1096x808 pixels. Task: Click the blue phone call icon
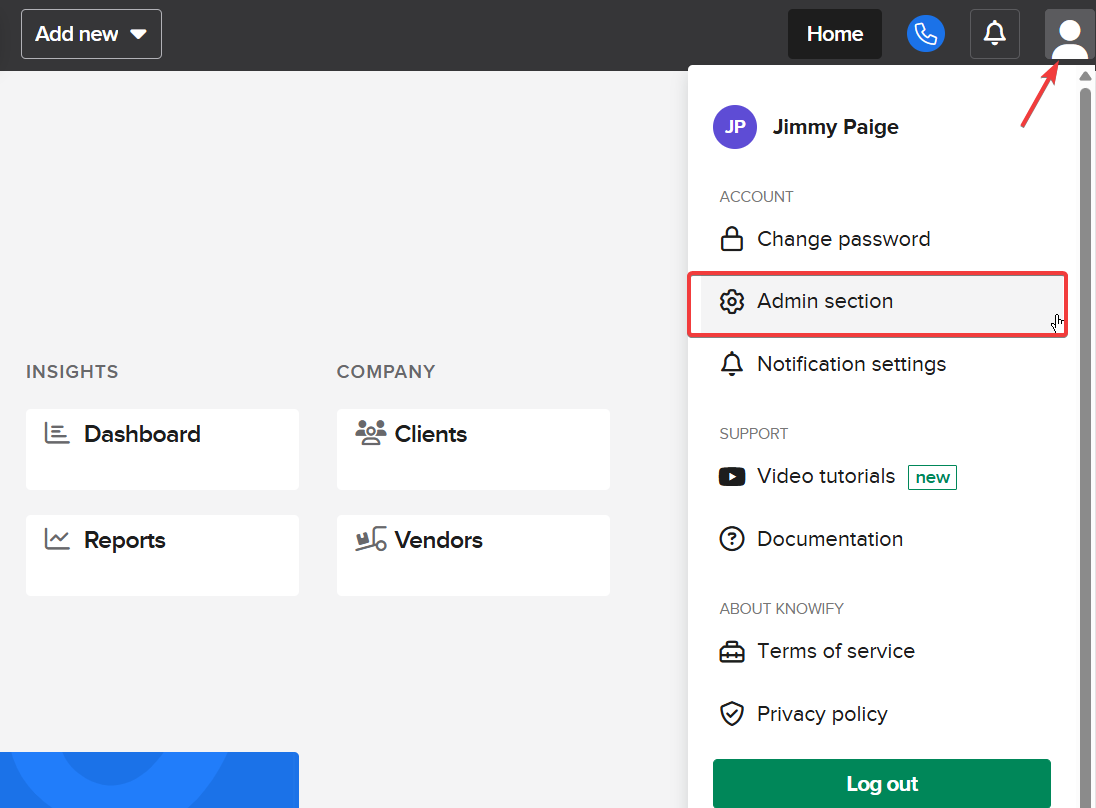pos(925,34)
